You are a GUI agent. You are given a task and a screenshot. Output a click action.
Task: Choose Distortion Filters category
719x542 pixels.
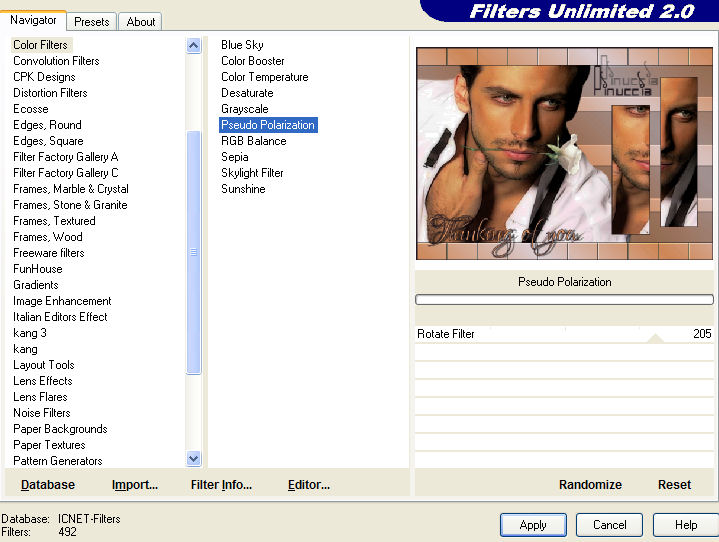50,93
